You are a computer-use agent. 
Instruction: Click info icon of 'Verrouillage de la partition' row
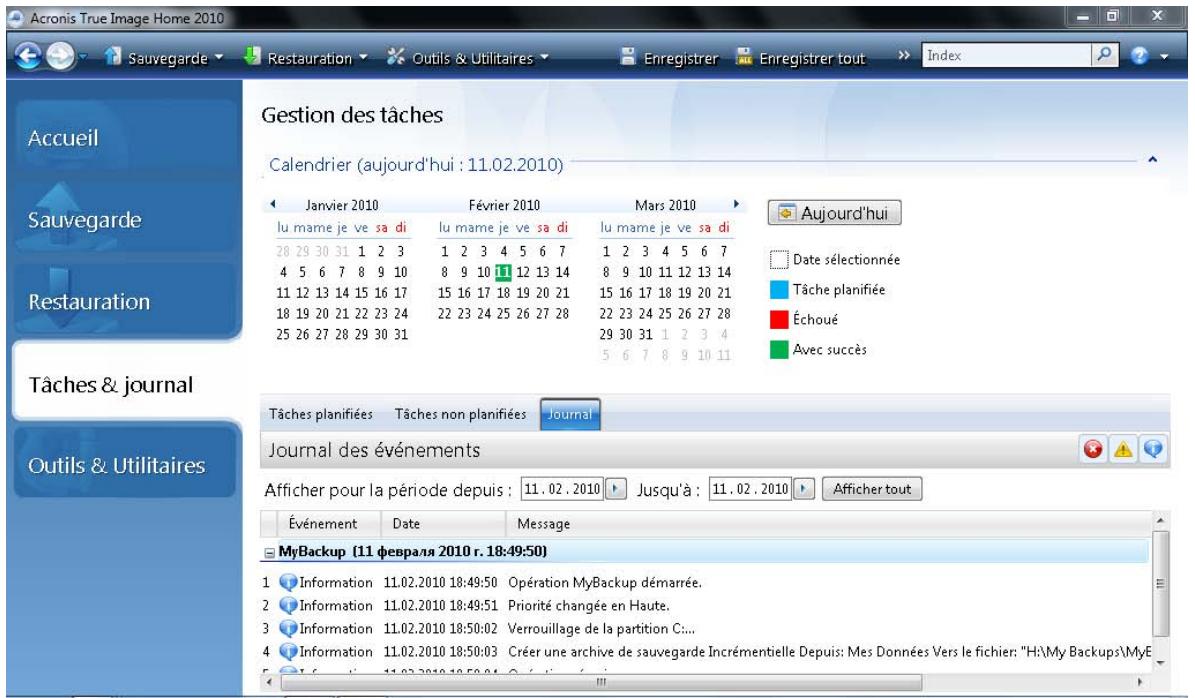click(288, 629)
